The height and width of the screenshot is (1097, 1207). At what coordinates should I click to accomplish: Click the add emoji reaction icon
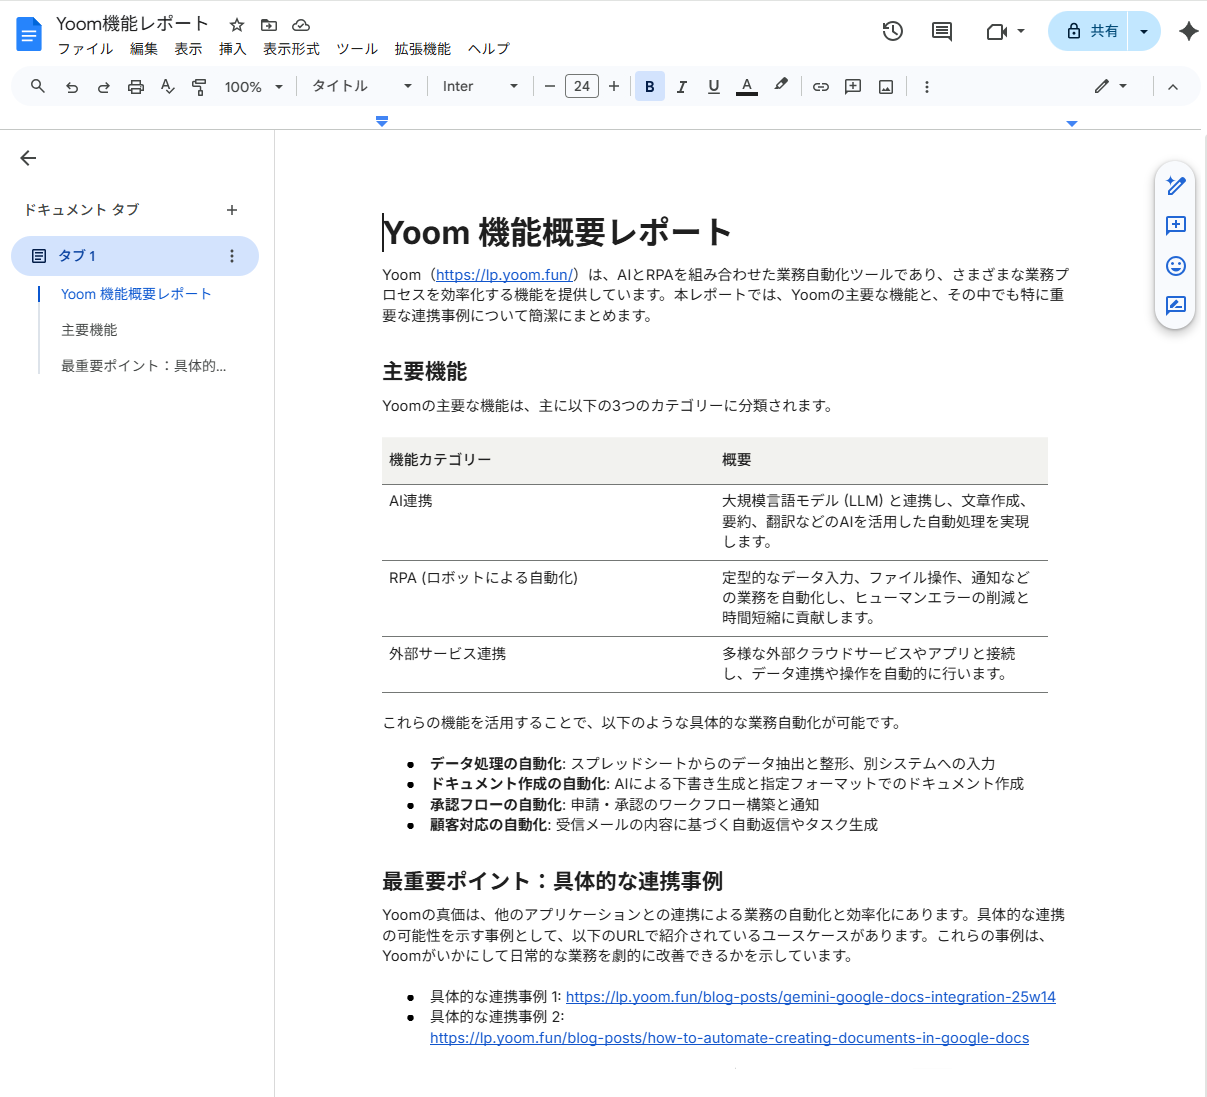1176,265
